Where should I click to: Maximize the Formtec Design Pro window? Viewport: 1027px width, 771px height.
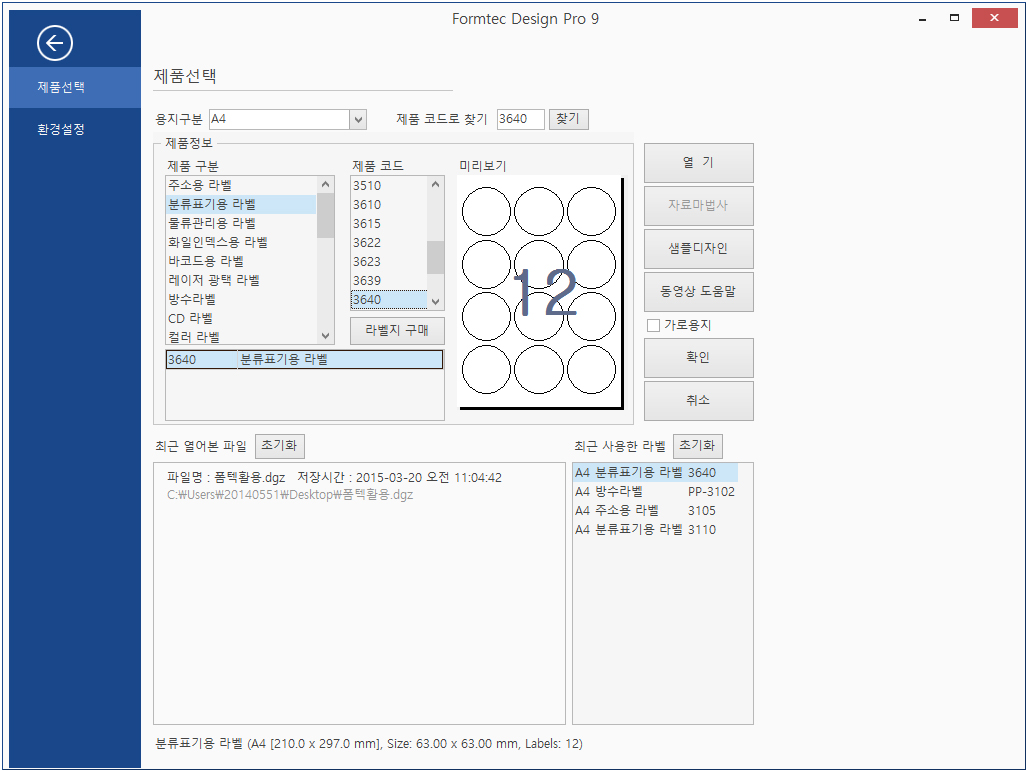tap(954, 18)
